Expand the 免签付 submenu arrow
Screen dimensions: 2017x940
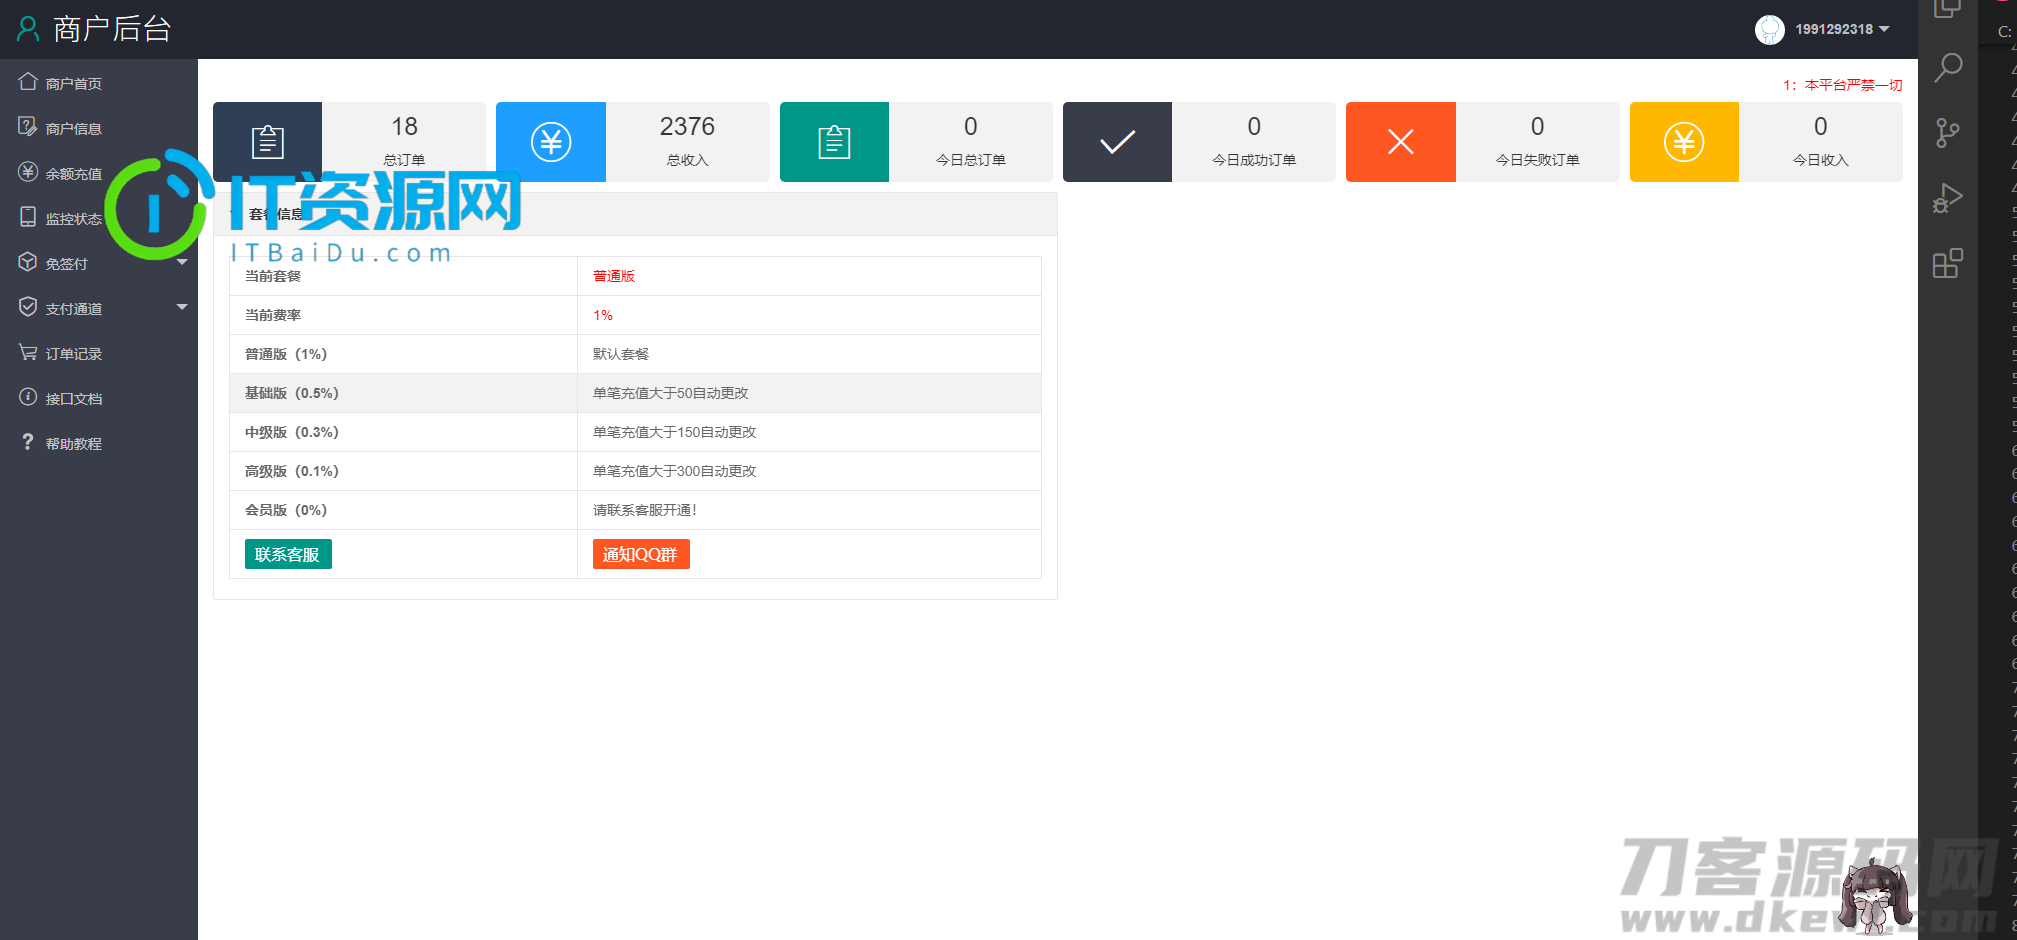182,262
